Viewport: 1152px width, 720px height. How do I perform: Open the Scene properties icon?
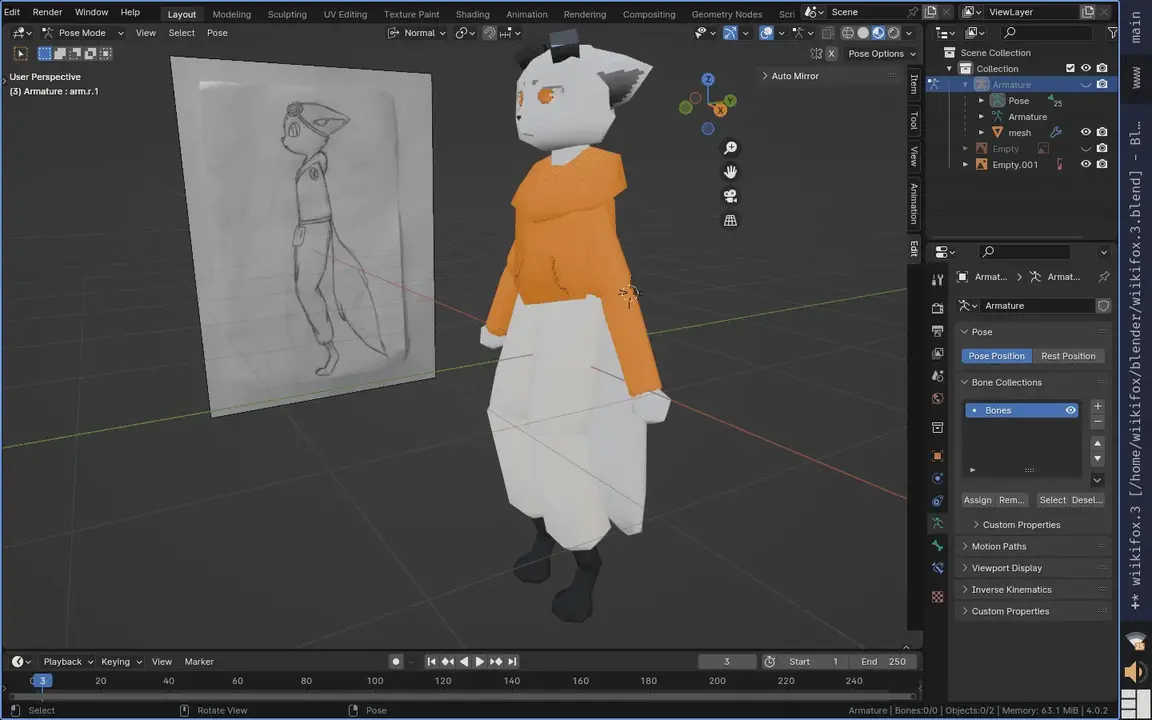pyautogui.click(x=937, y=376)
